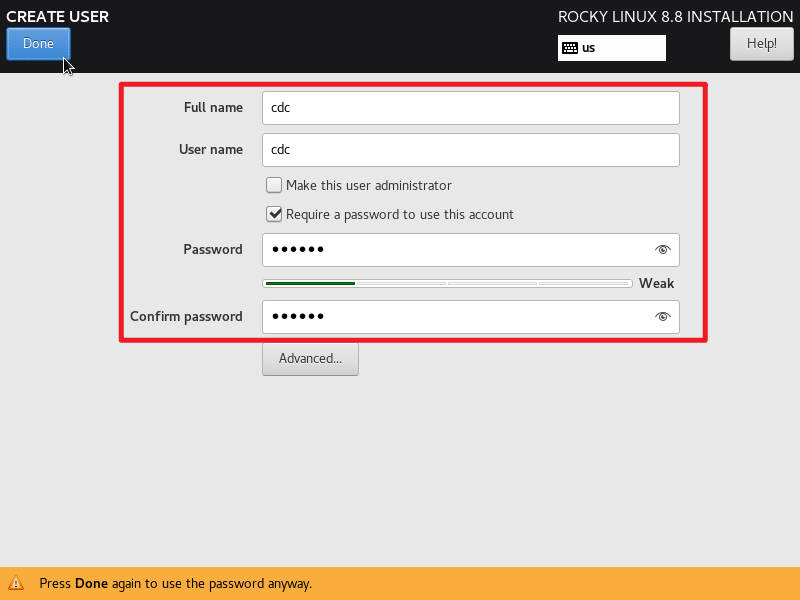Click ROCKY LINUX 8.8 INSTALLATION heading
The width and height of the screenshot is (800, 600).
675,17
